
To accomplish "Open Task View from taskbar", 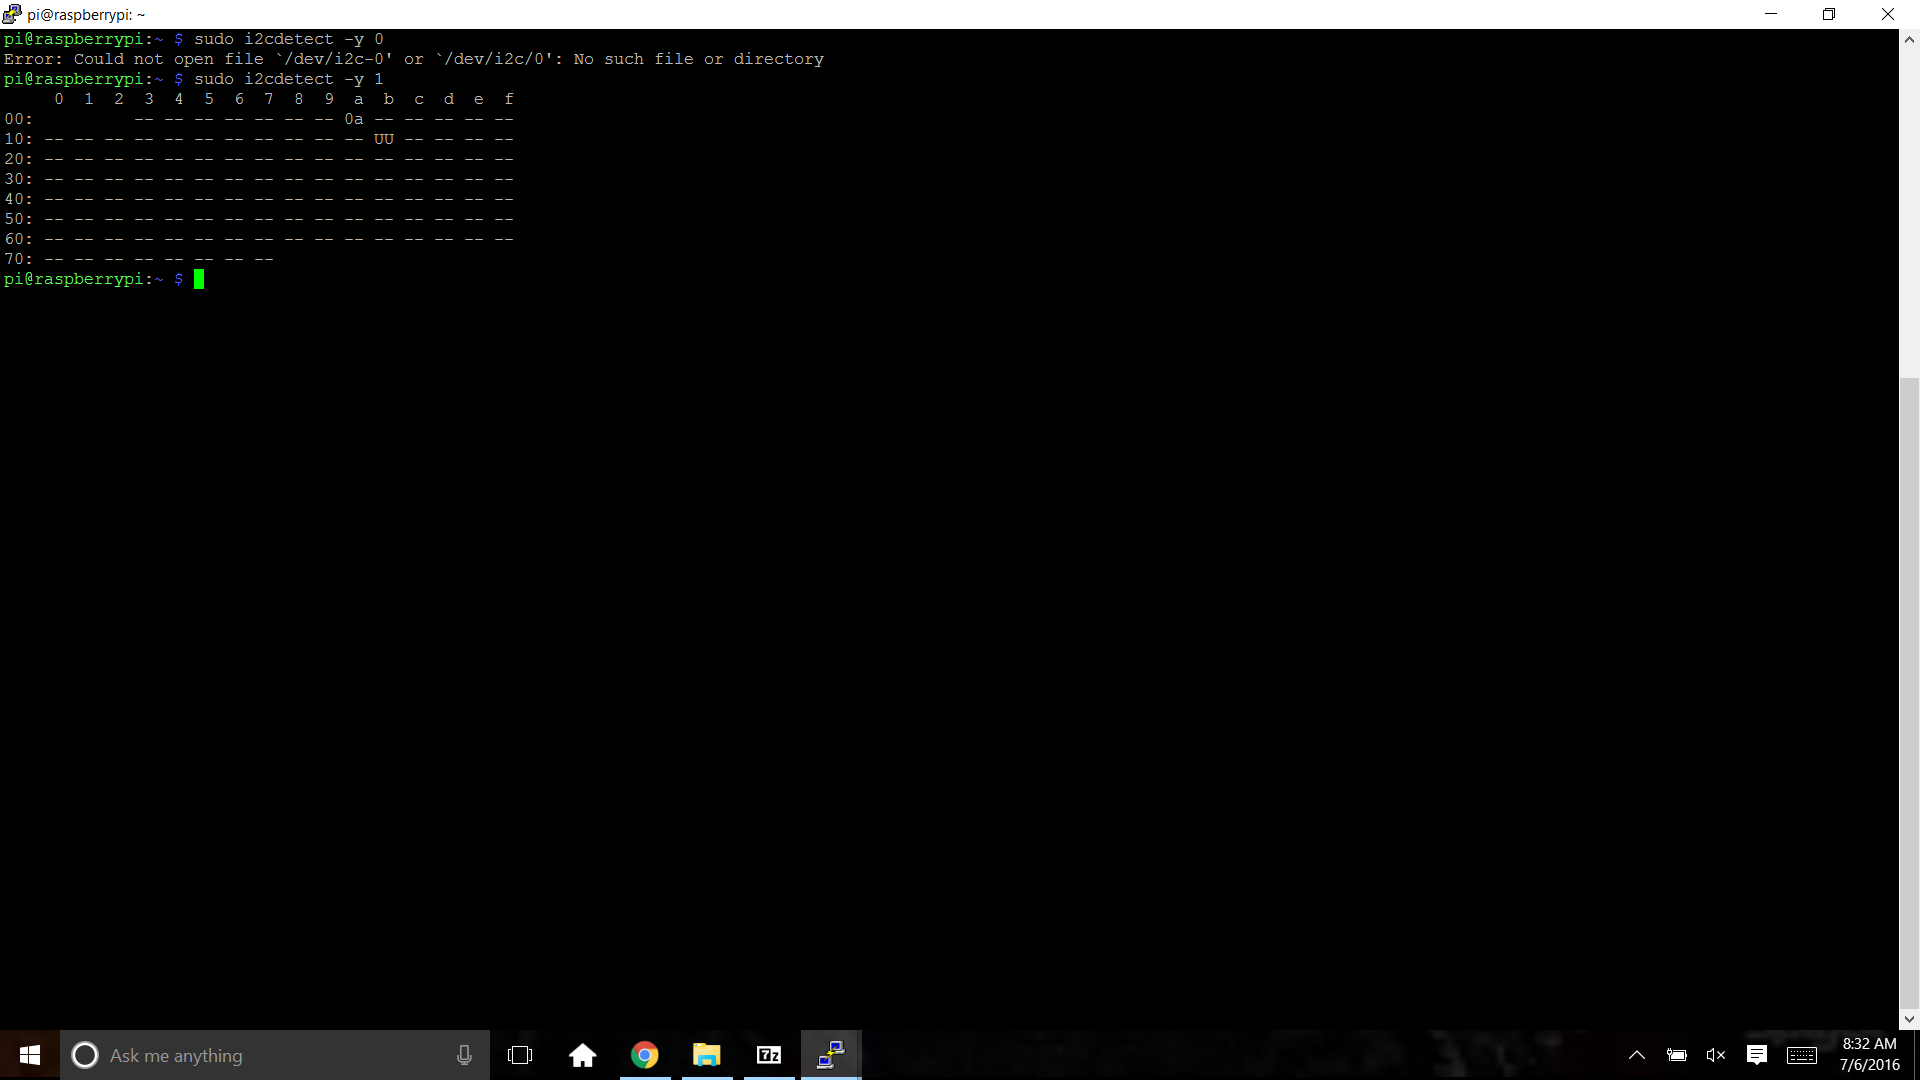I will tap(520, 1055).
